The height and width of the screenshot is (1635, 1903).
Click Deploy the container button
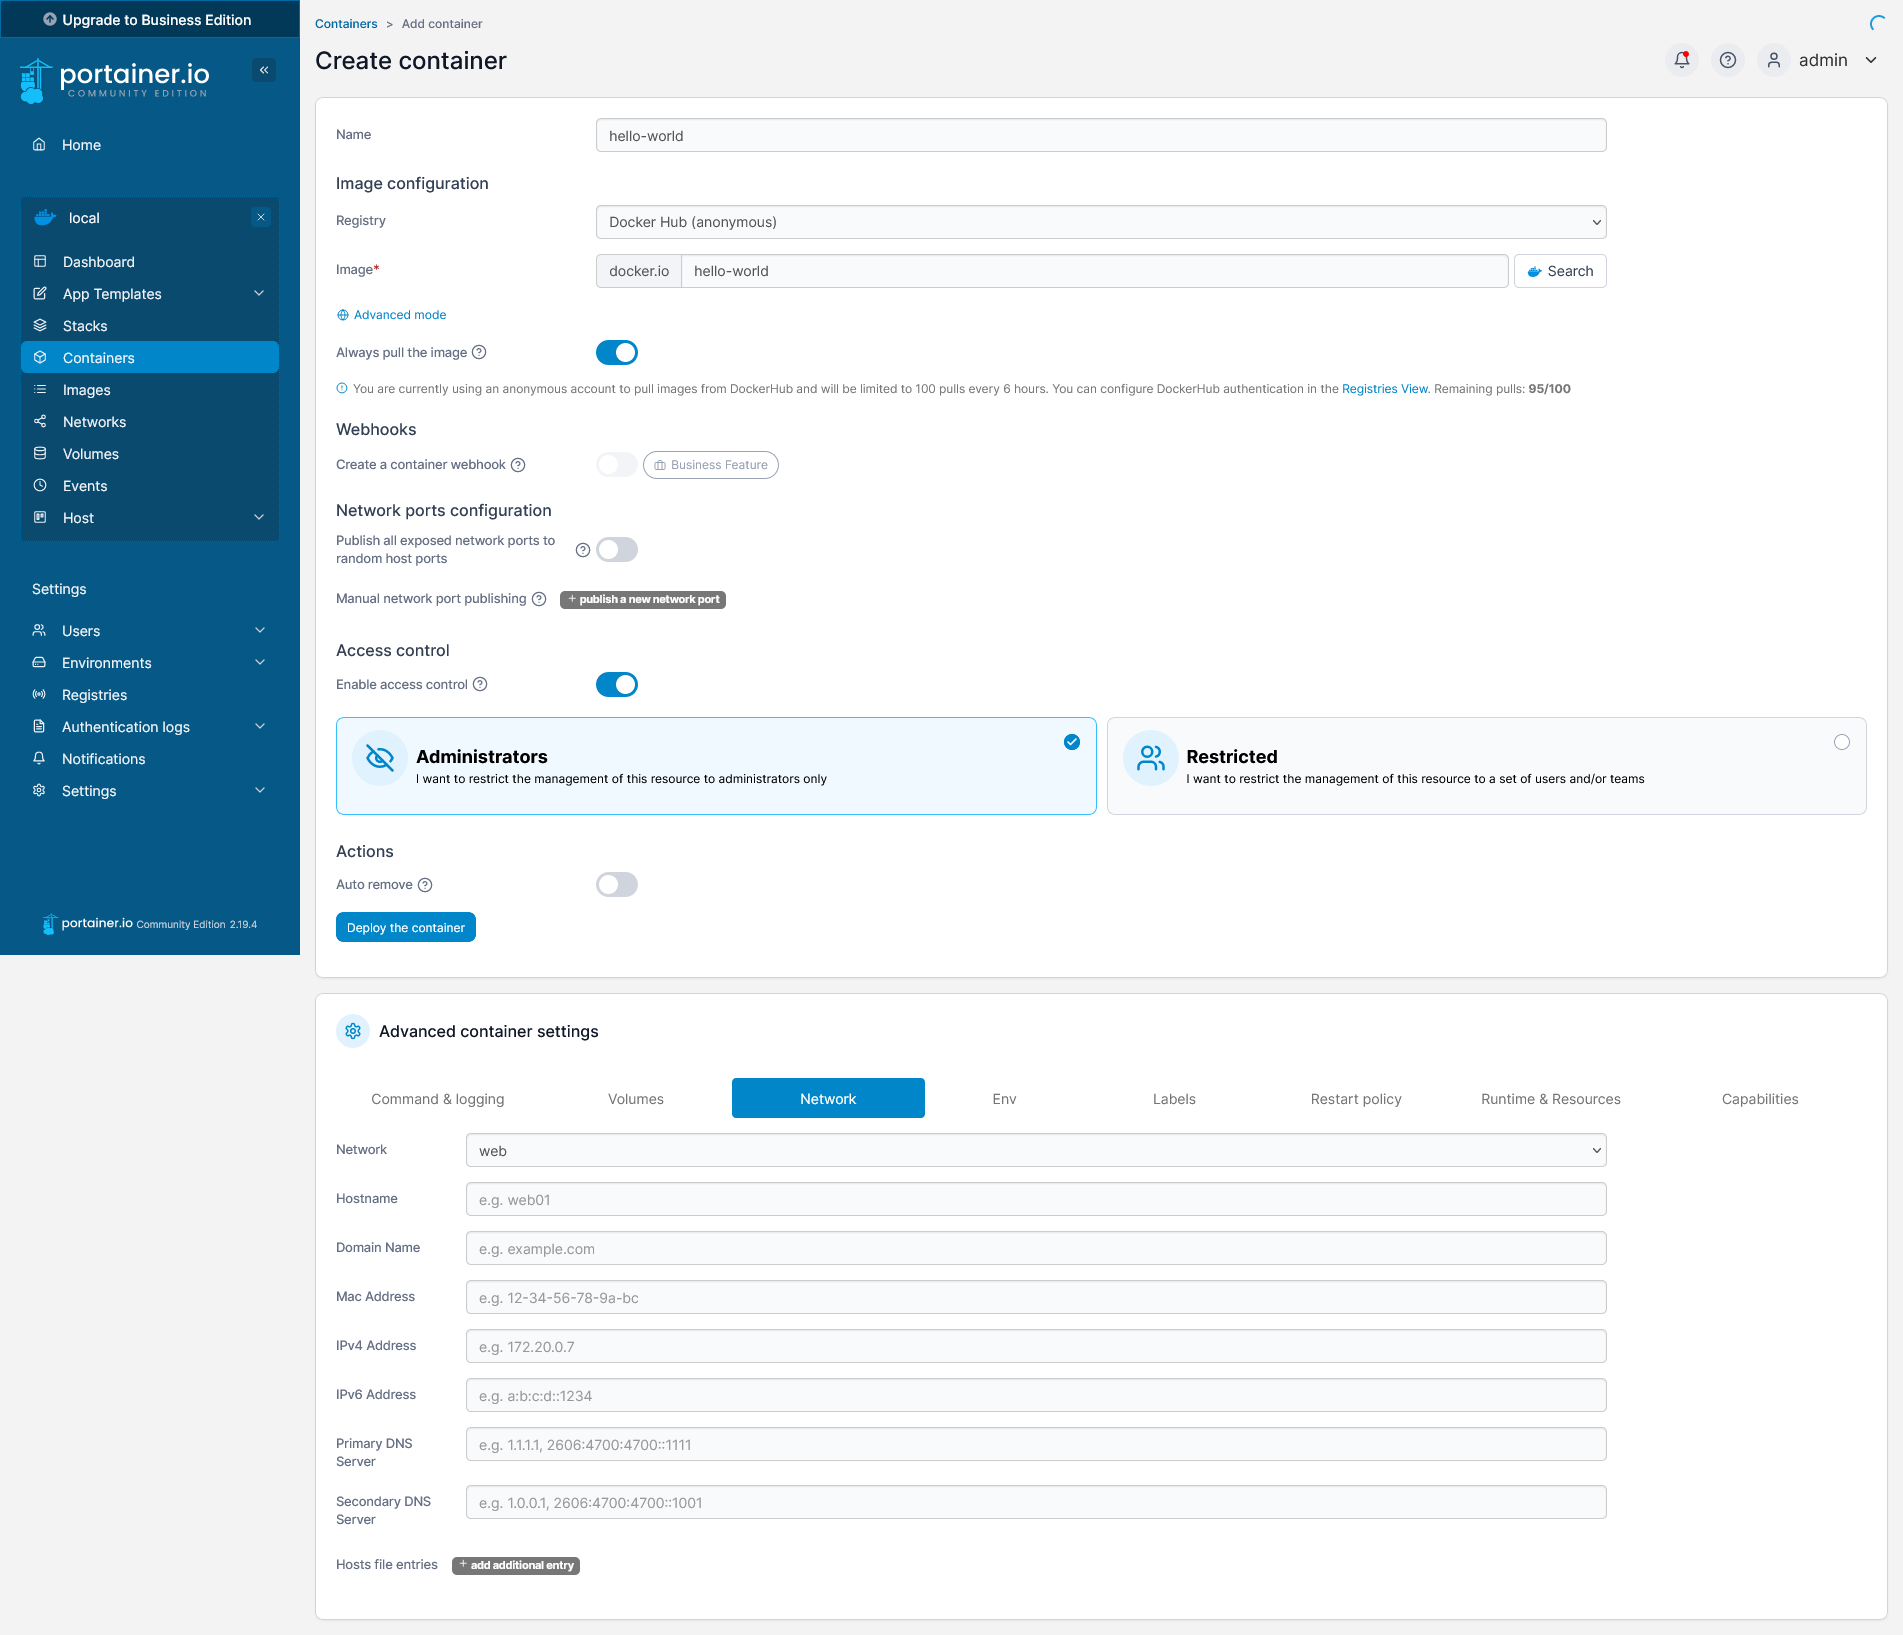[405, 926]
